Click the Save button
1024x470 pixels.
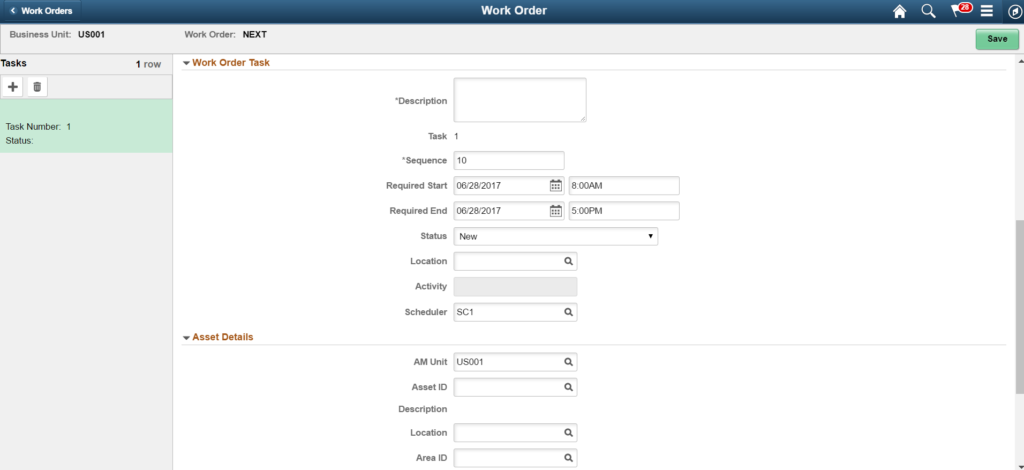(x=997, y=39)
